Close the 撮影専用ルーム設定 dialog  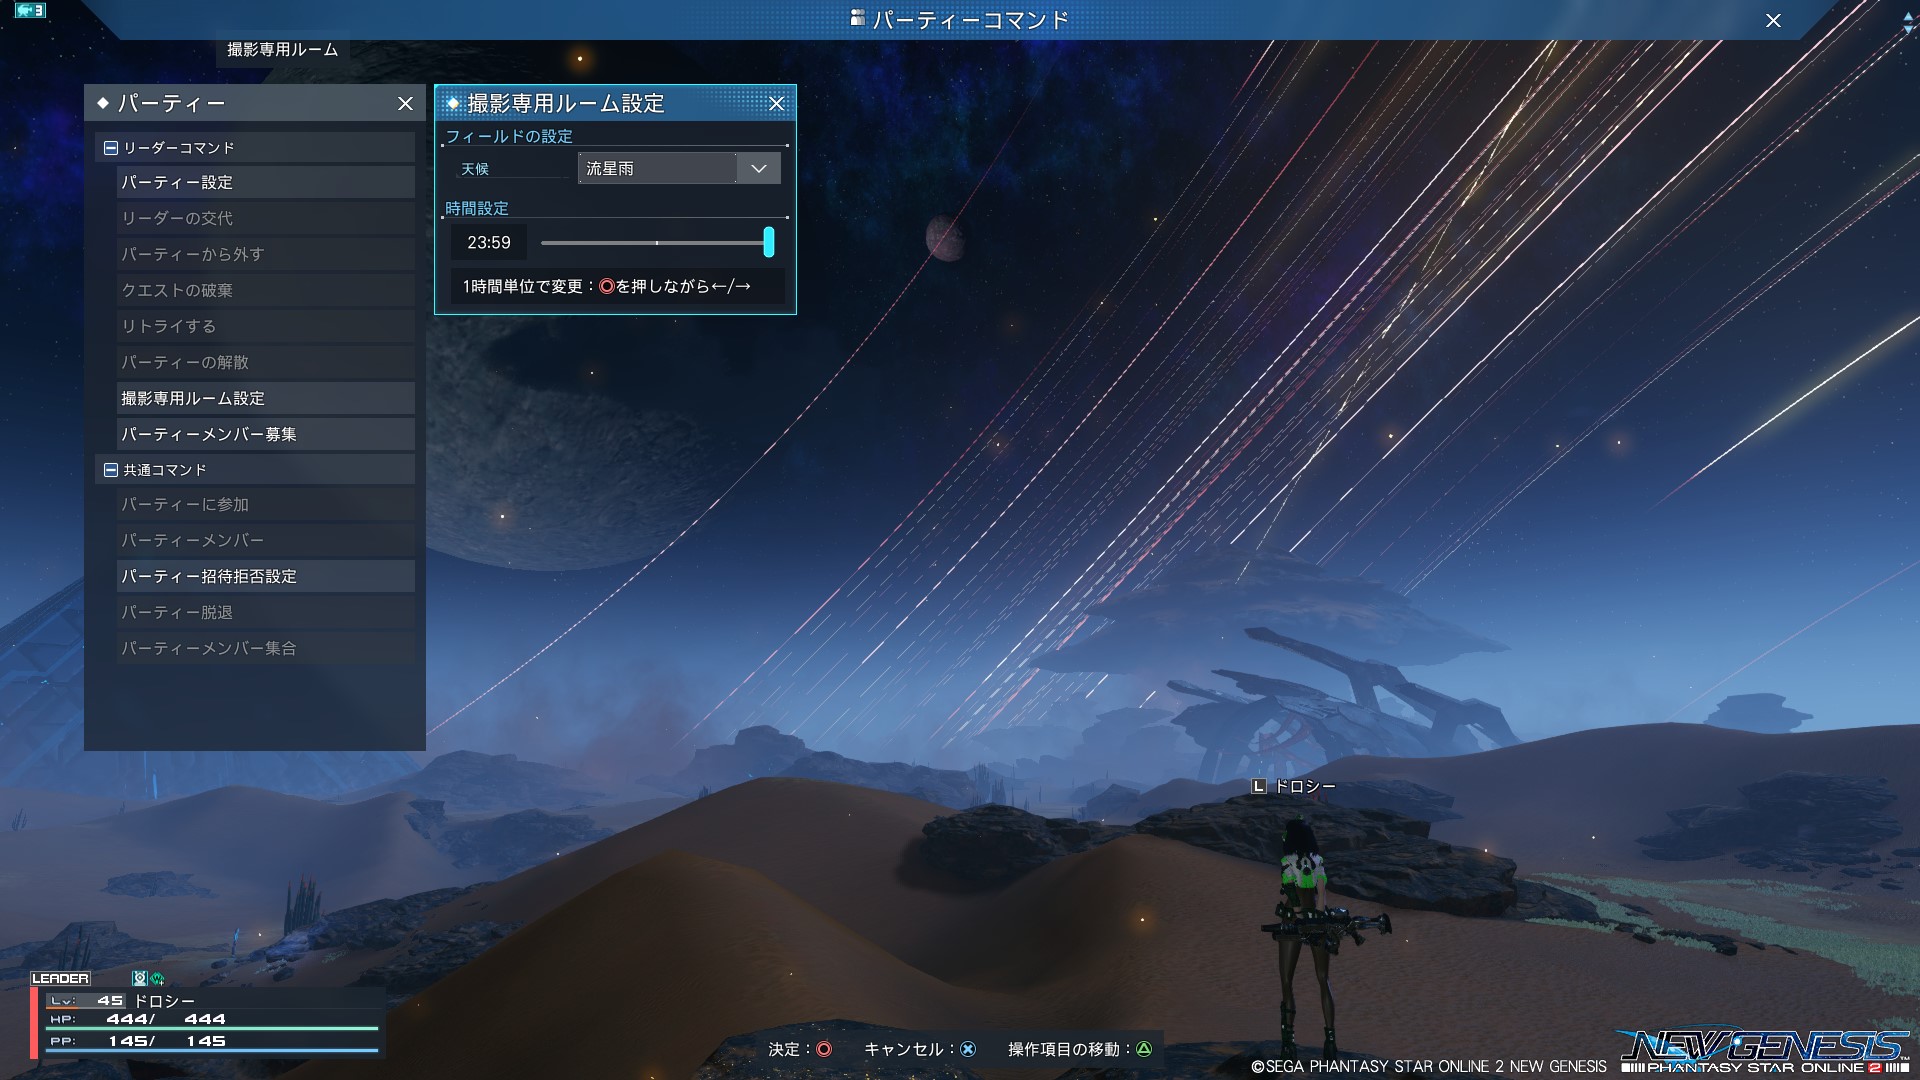776,103
